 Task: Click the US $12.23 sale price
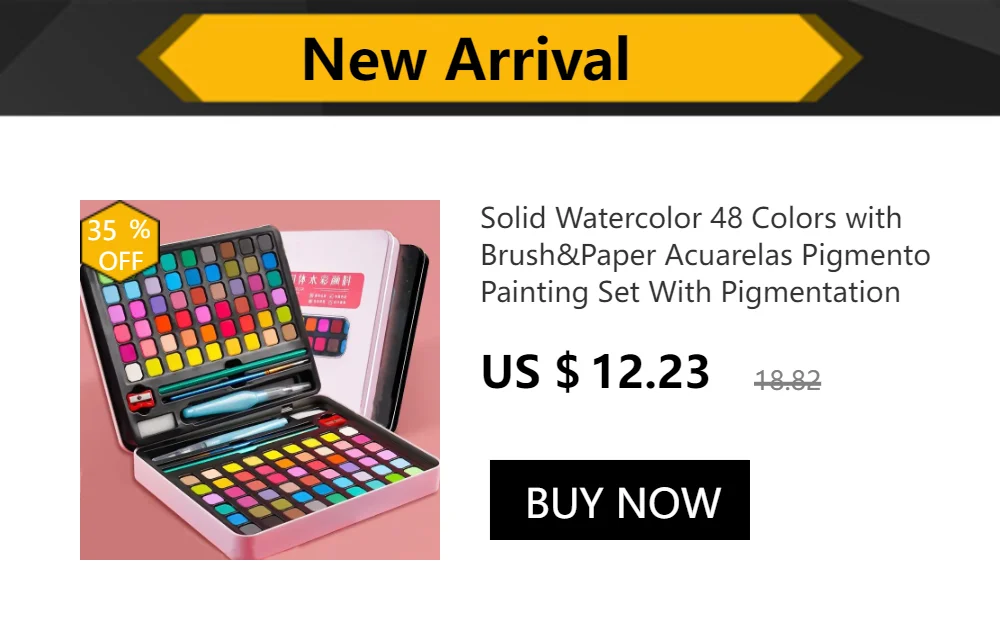595,371
